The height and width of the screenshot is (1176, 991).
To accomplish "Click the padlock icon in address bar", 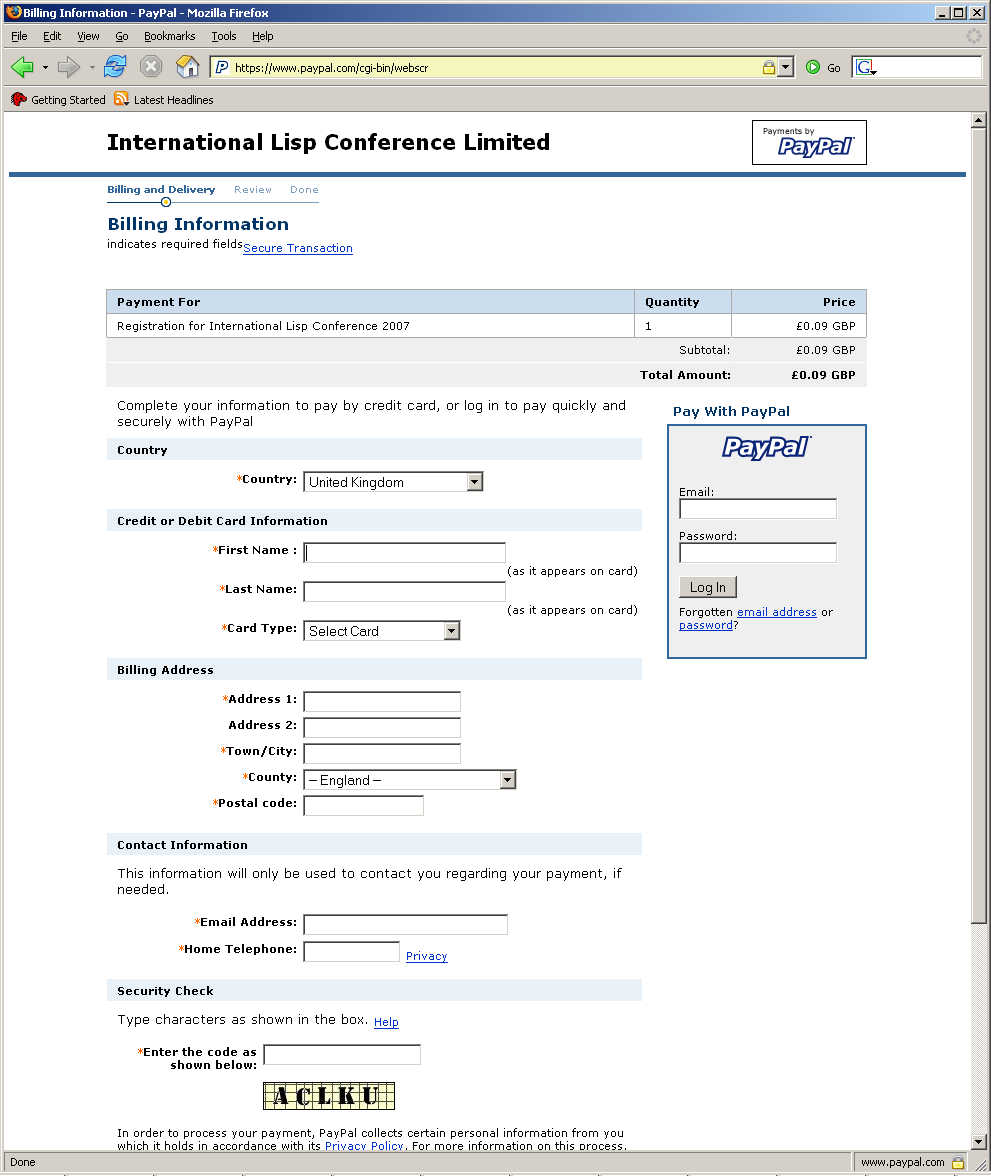I will (x=769, y=68).
